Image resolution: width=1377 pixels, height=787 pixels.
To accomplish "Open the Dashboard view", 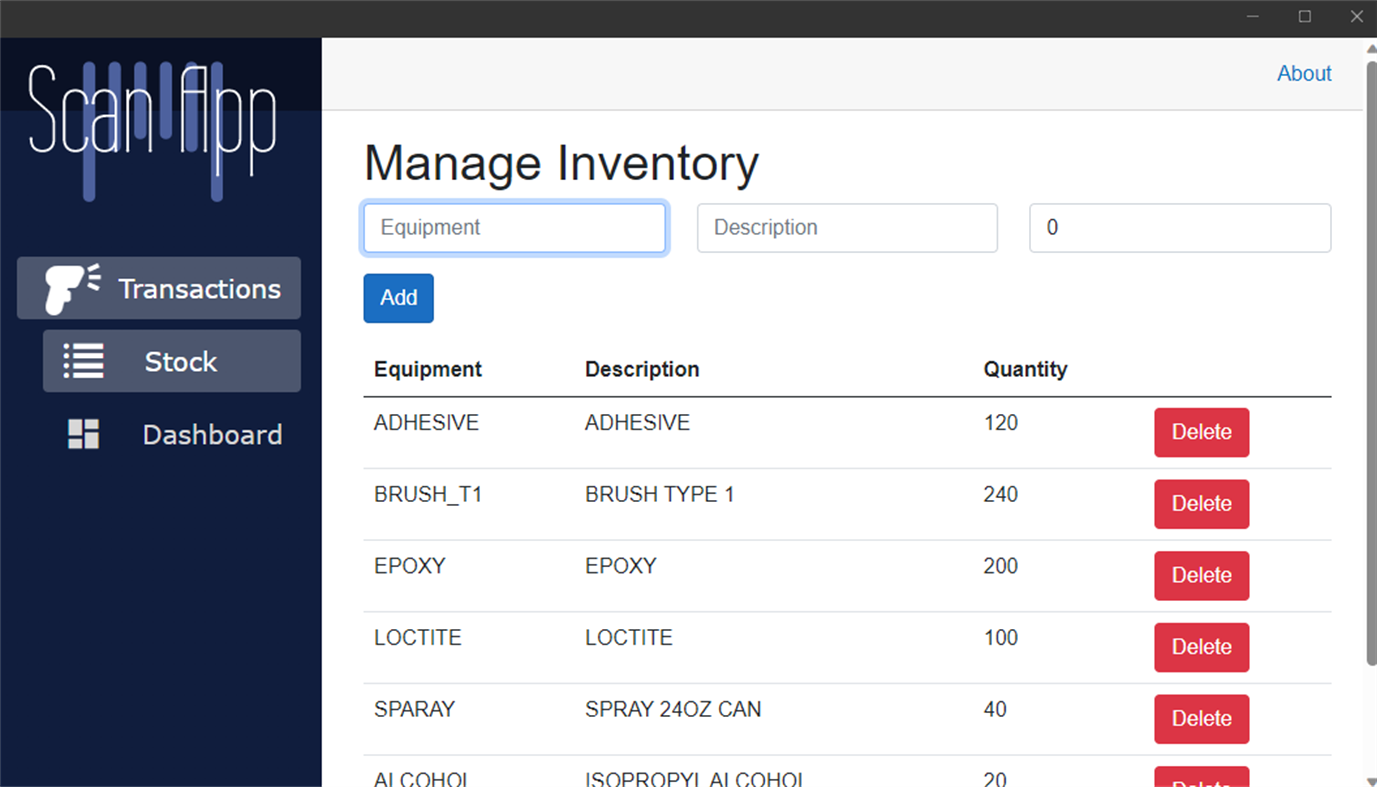I will tap(212, 434).
